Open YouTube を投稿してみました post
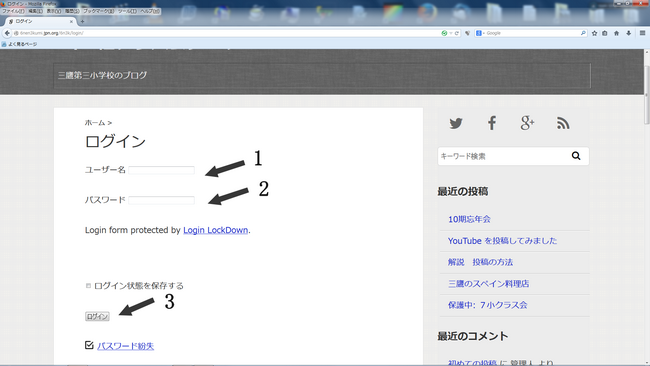Image resolution: width=650 pixels, height=366 pixels. 502,241
